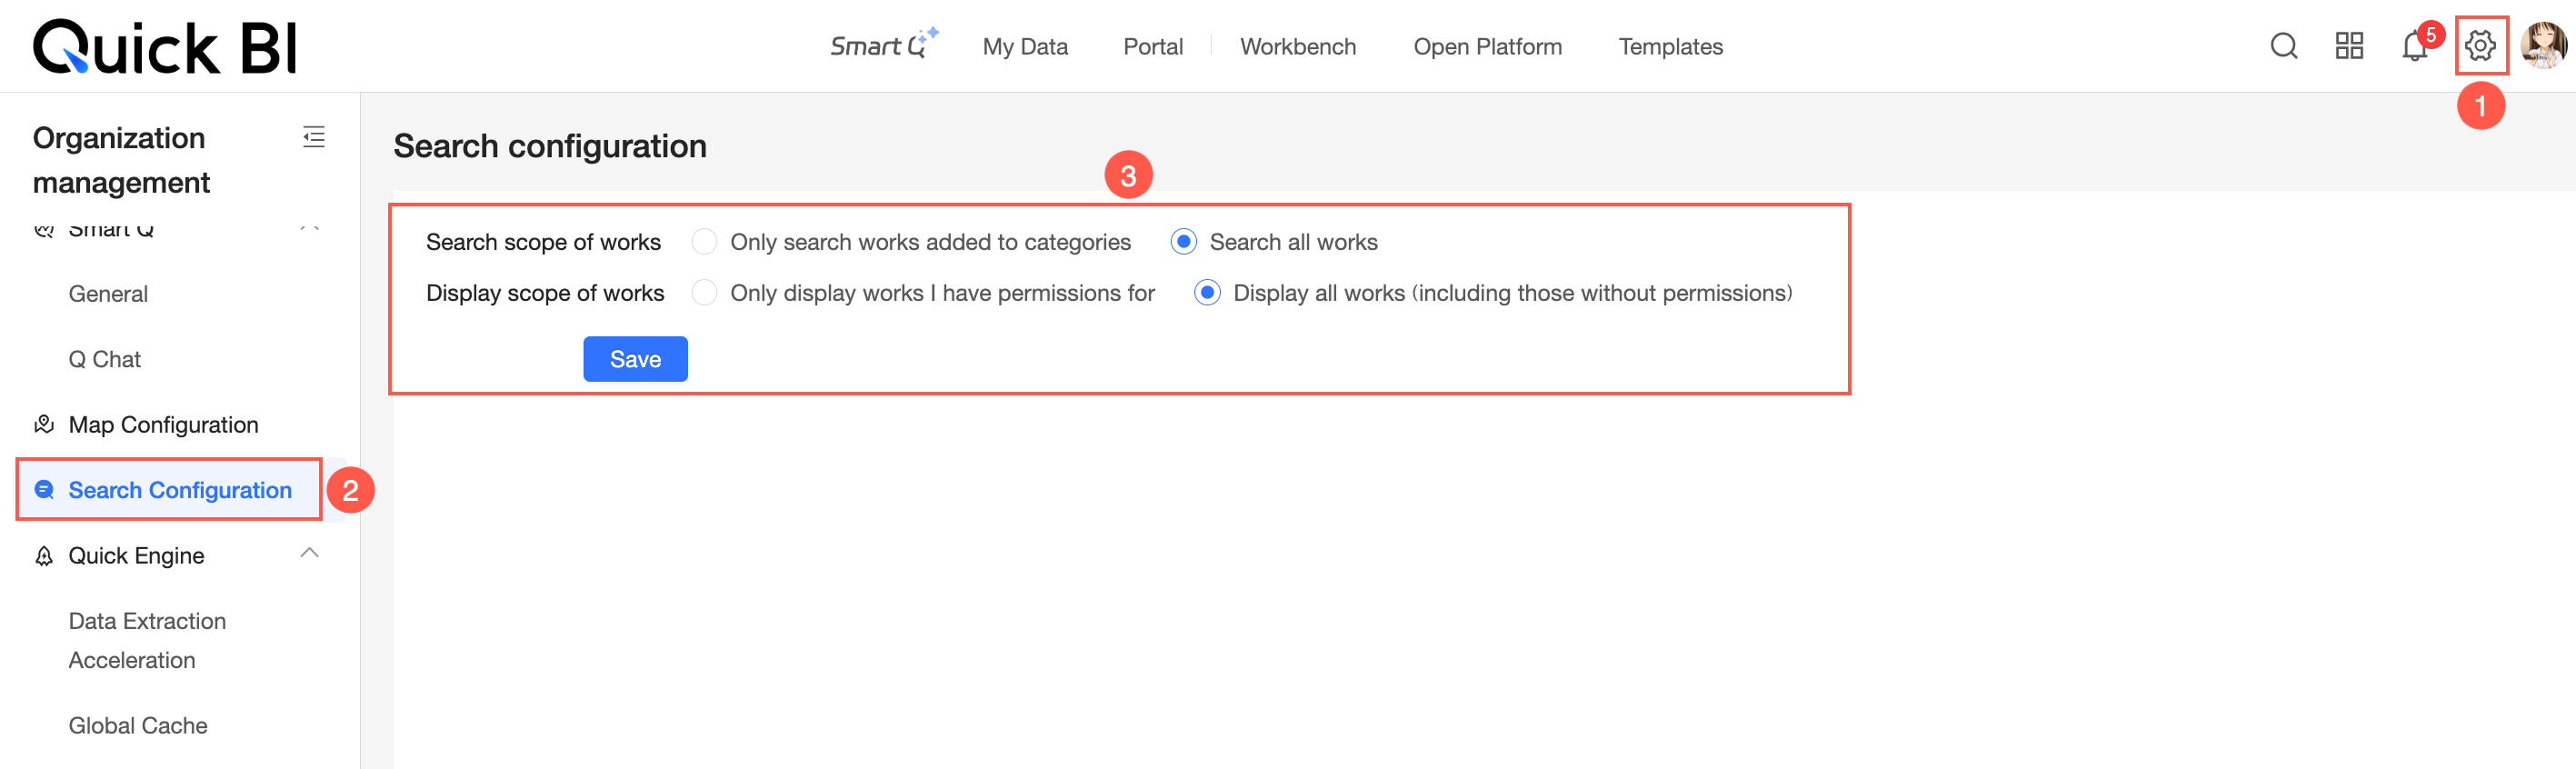
Task: Collapse the Quick Engine section chevron
Action: coord(310,553)
